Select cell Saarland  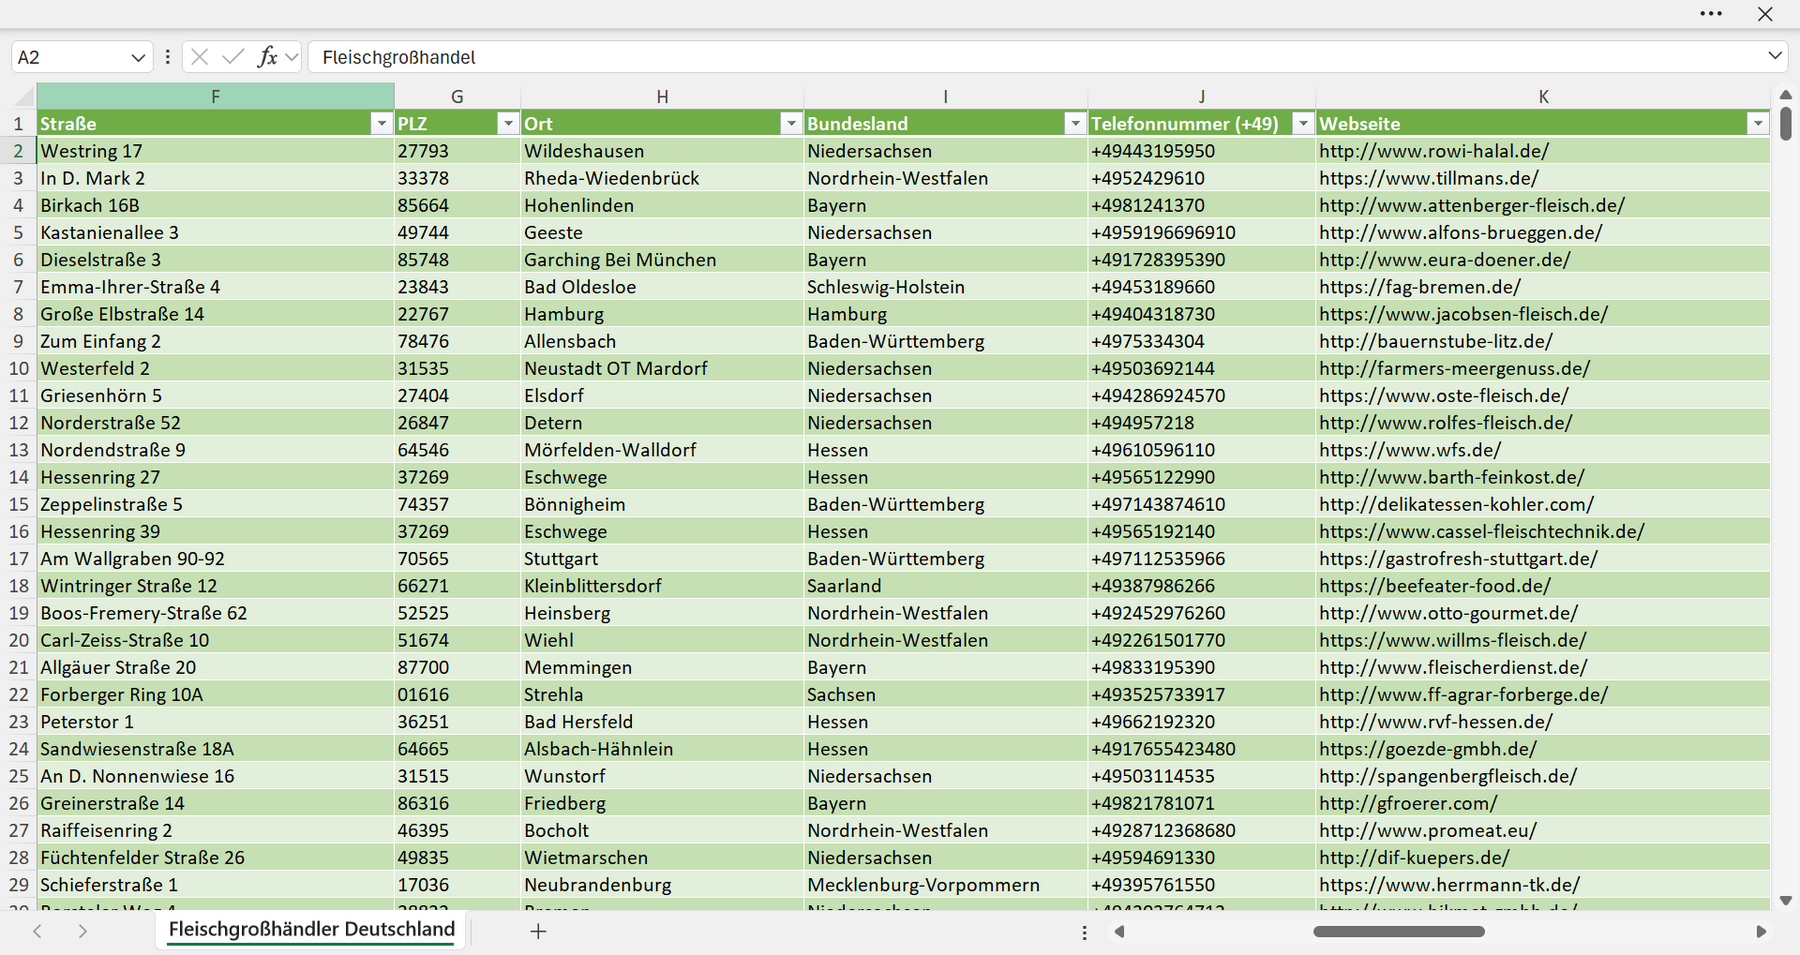tap(945, 586)
